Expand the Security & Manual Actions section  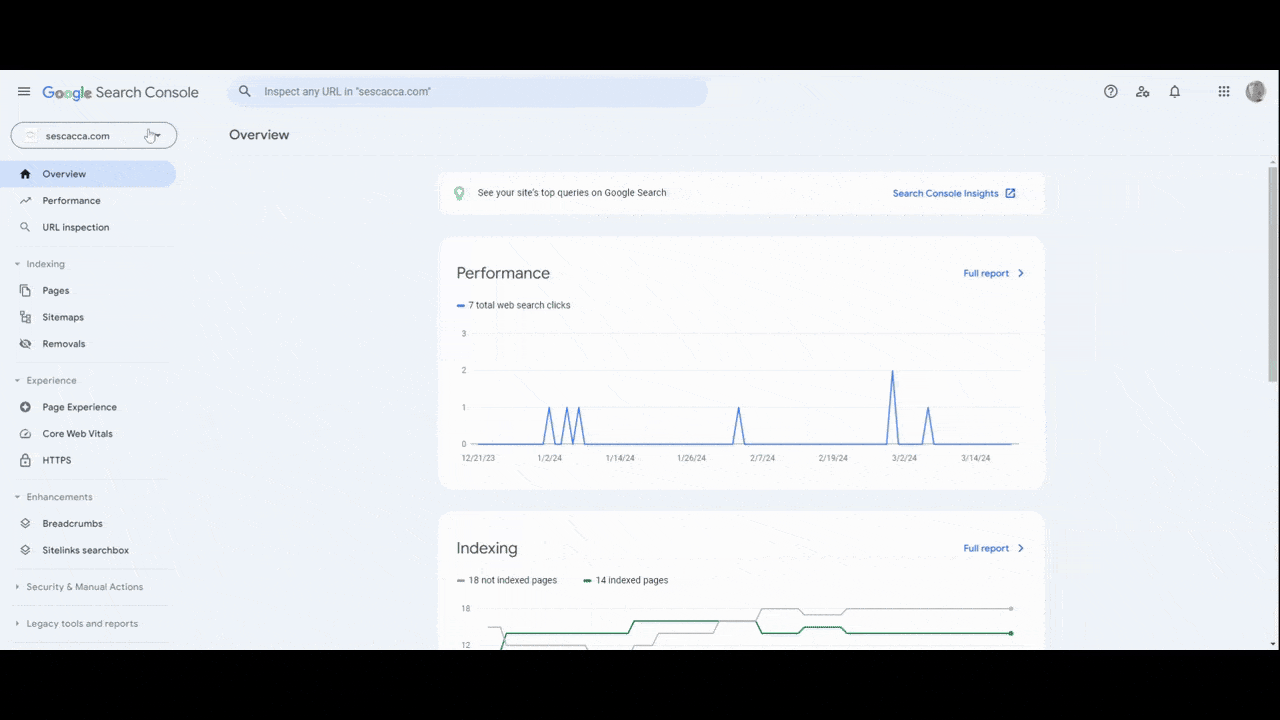[16, 586]
